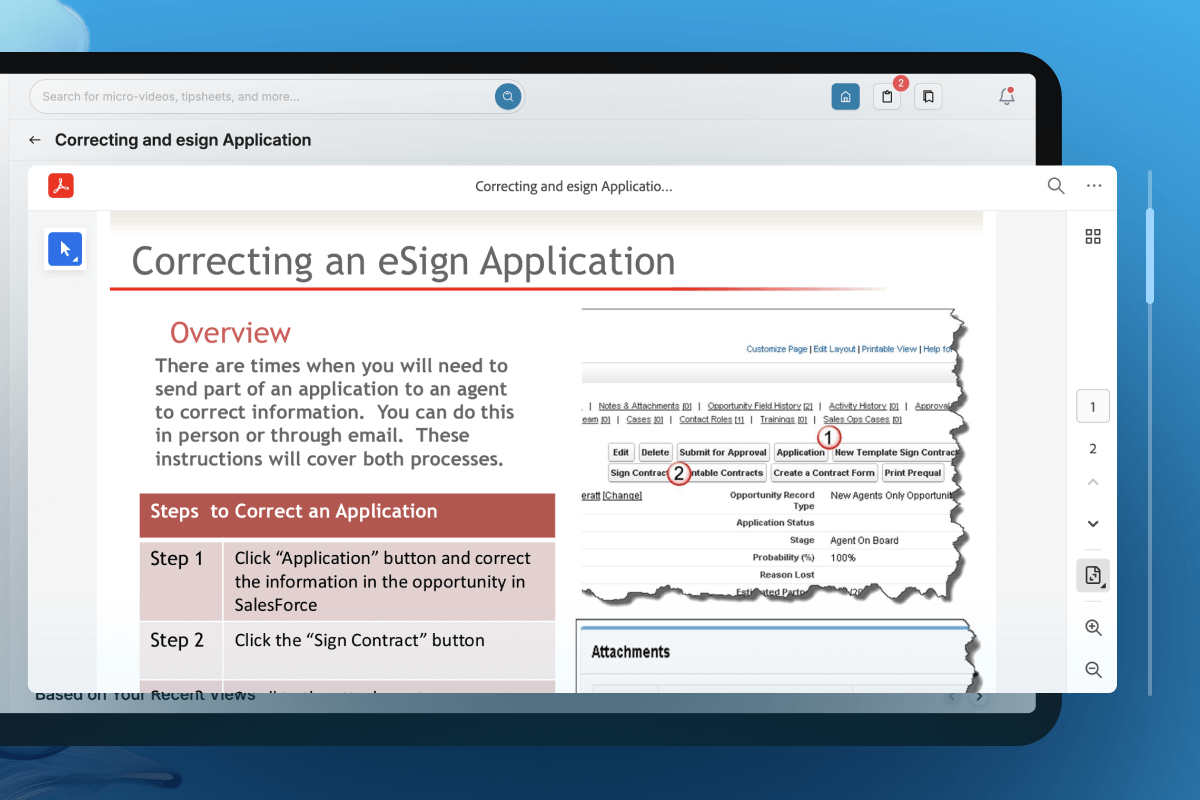1200x800 pixels.
Task: Open clipboard icon with 2 badge
Action: click(887, 96)
